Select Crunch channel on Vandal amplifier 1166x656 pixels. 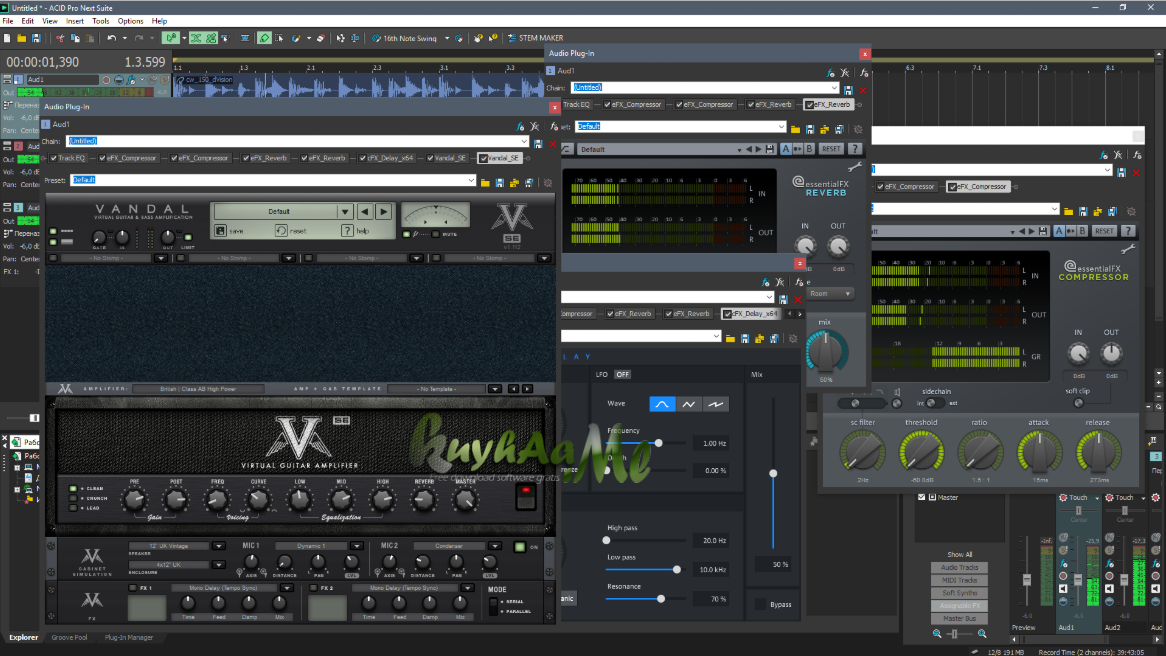(x=73, y=498)
